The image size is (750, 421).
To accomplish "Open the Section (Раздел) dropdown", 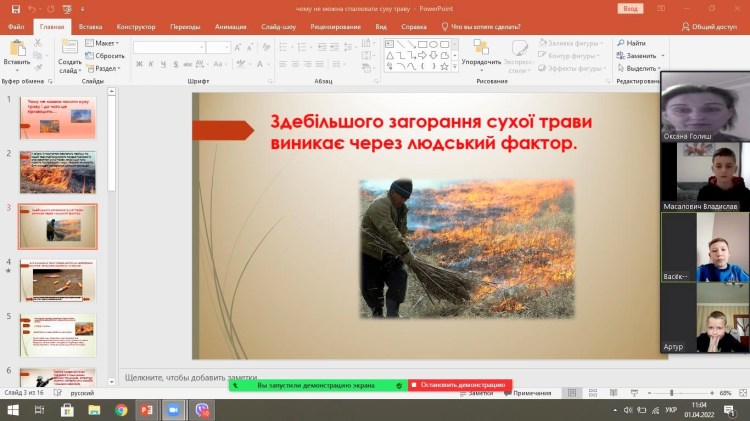I will click(x=105, y=68).
